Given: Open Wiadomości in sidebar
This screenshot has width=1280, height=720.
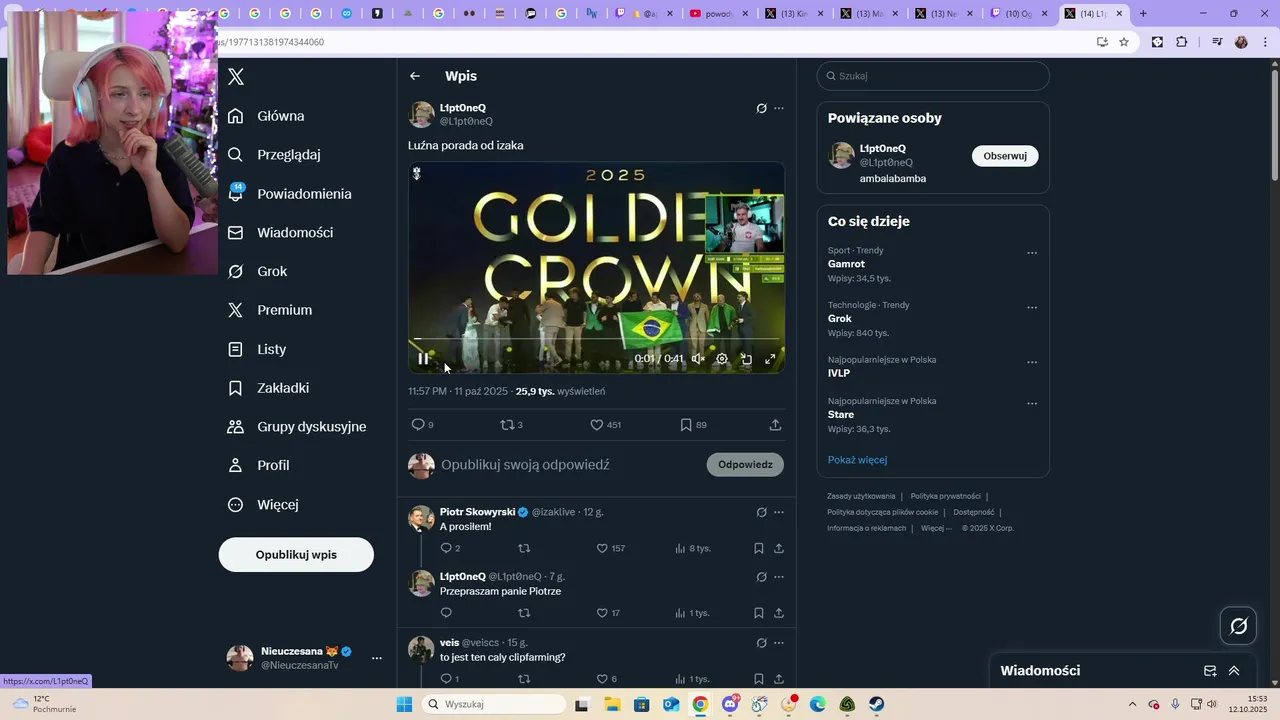Looking at the screenshot, I should point(281,232).
